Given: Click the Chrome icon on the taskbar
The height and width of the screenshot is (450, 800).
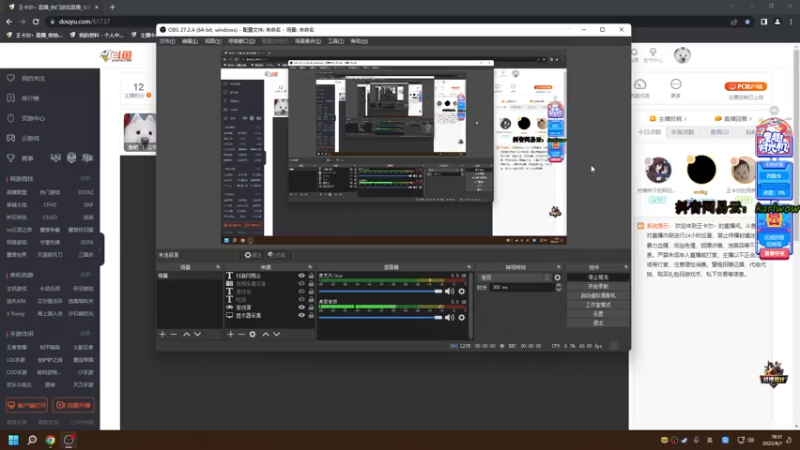Looking at the screenshot, I should 50,440.
